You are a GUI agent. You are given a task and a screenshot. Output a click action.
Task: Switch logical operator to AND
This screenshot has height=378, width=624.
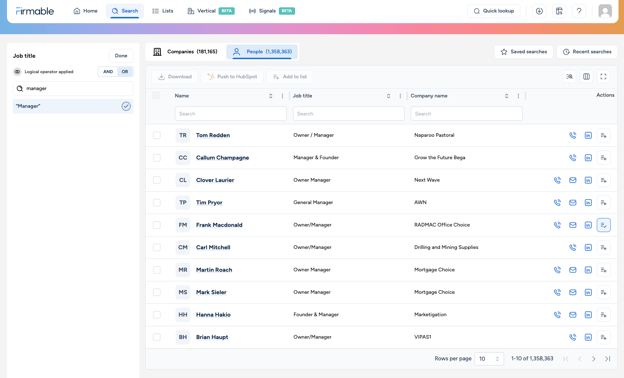point(108,72)
